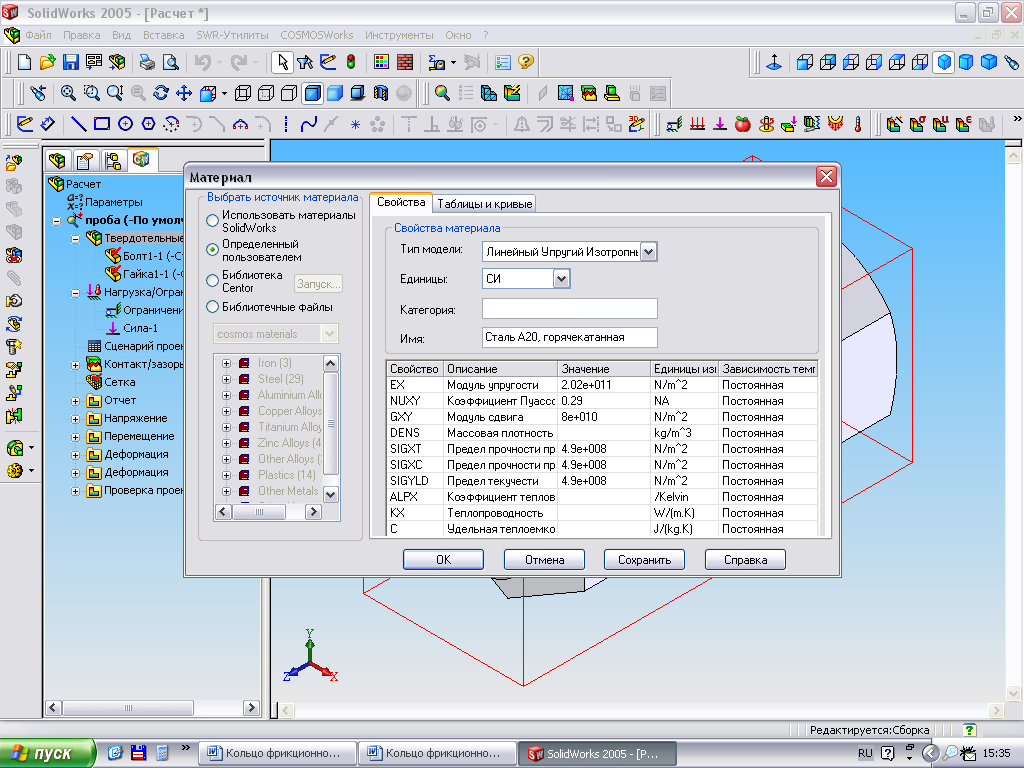This screenshot has height=768, width=1024.
Task: Select 'Библиотечные файлы' radio button
Action: click(212, 307)
